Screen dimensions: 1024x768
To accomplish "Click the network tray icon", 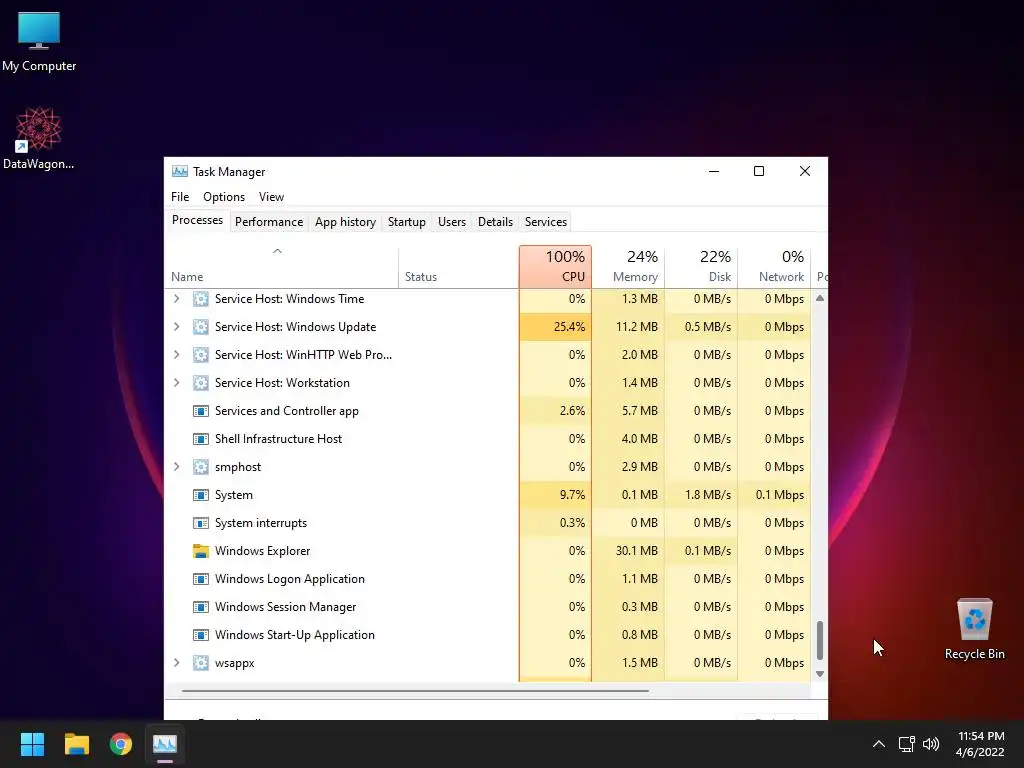I will pyautogui.click(x=906, y=744).
